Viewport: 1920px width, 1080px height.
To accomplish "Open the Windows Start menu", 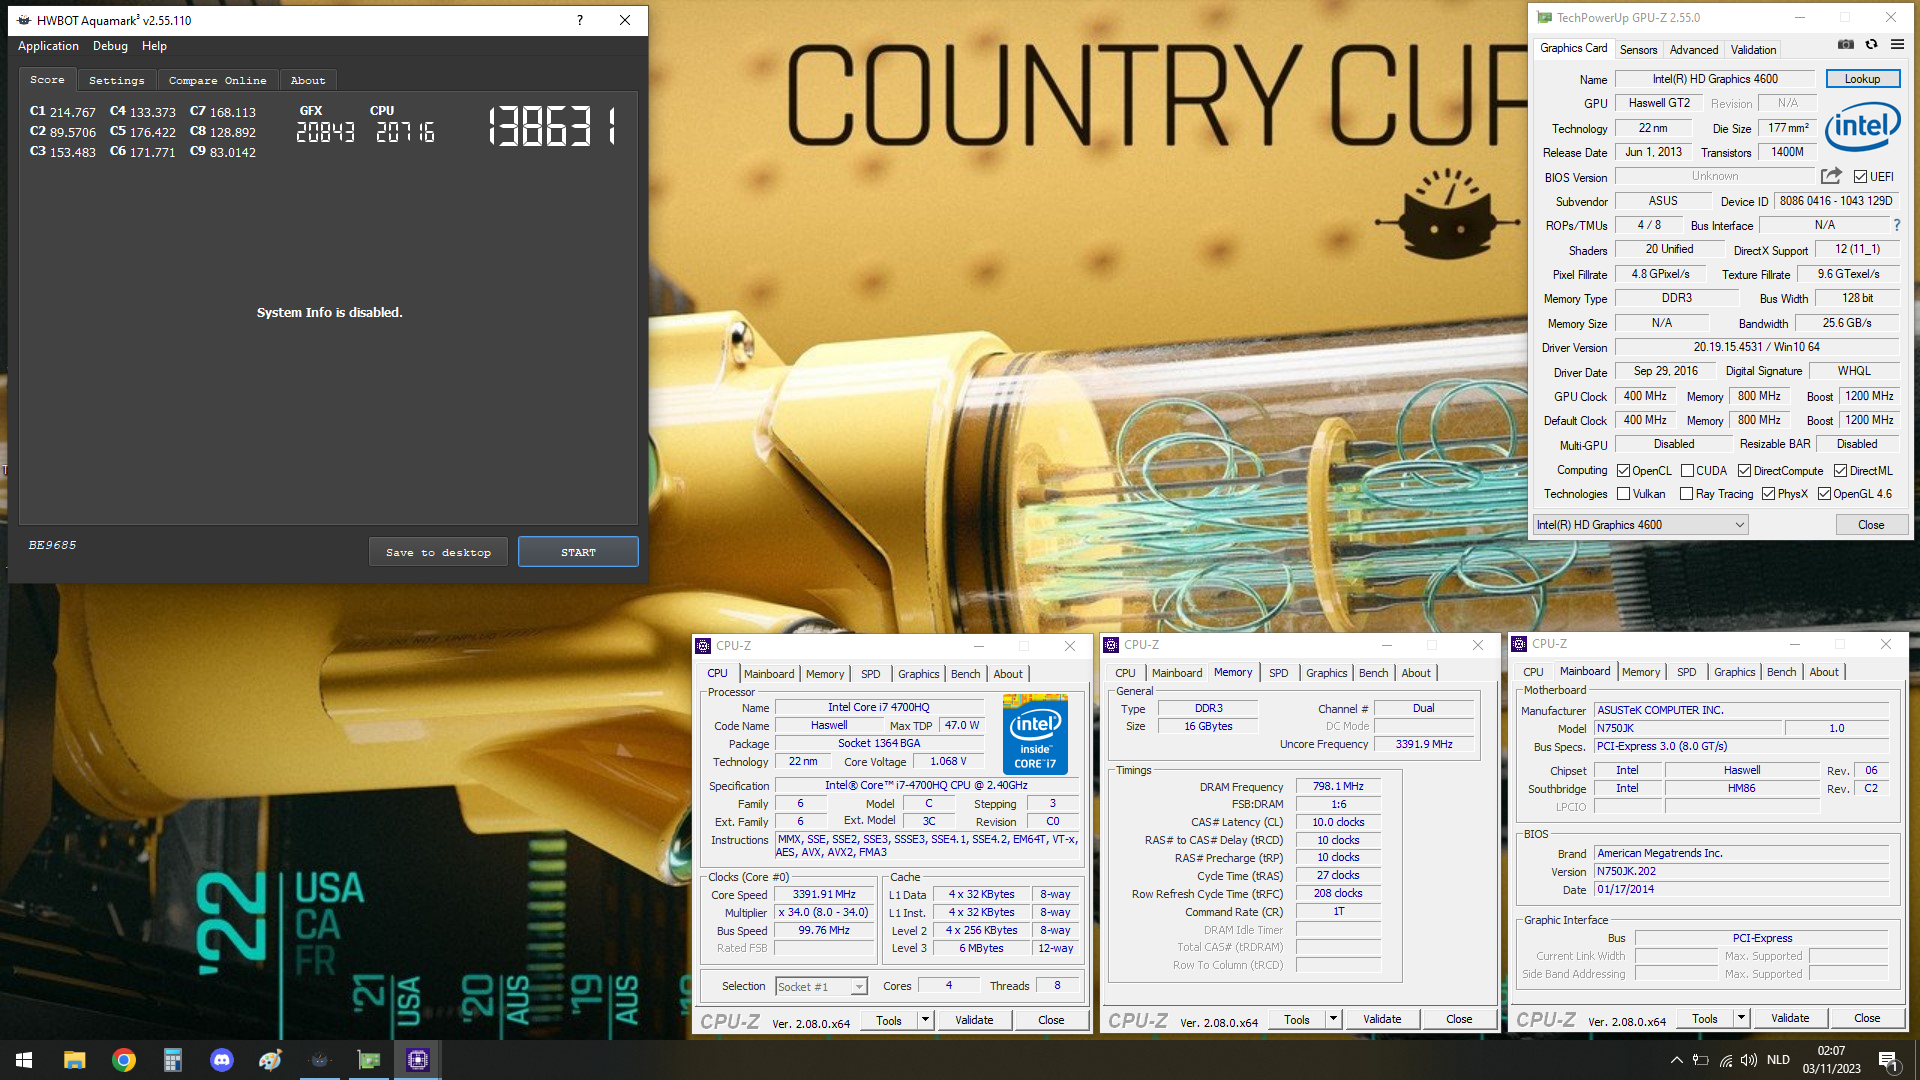I will (24, 1060).
